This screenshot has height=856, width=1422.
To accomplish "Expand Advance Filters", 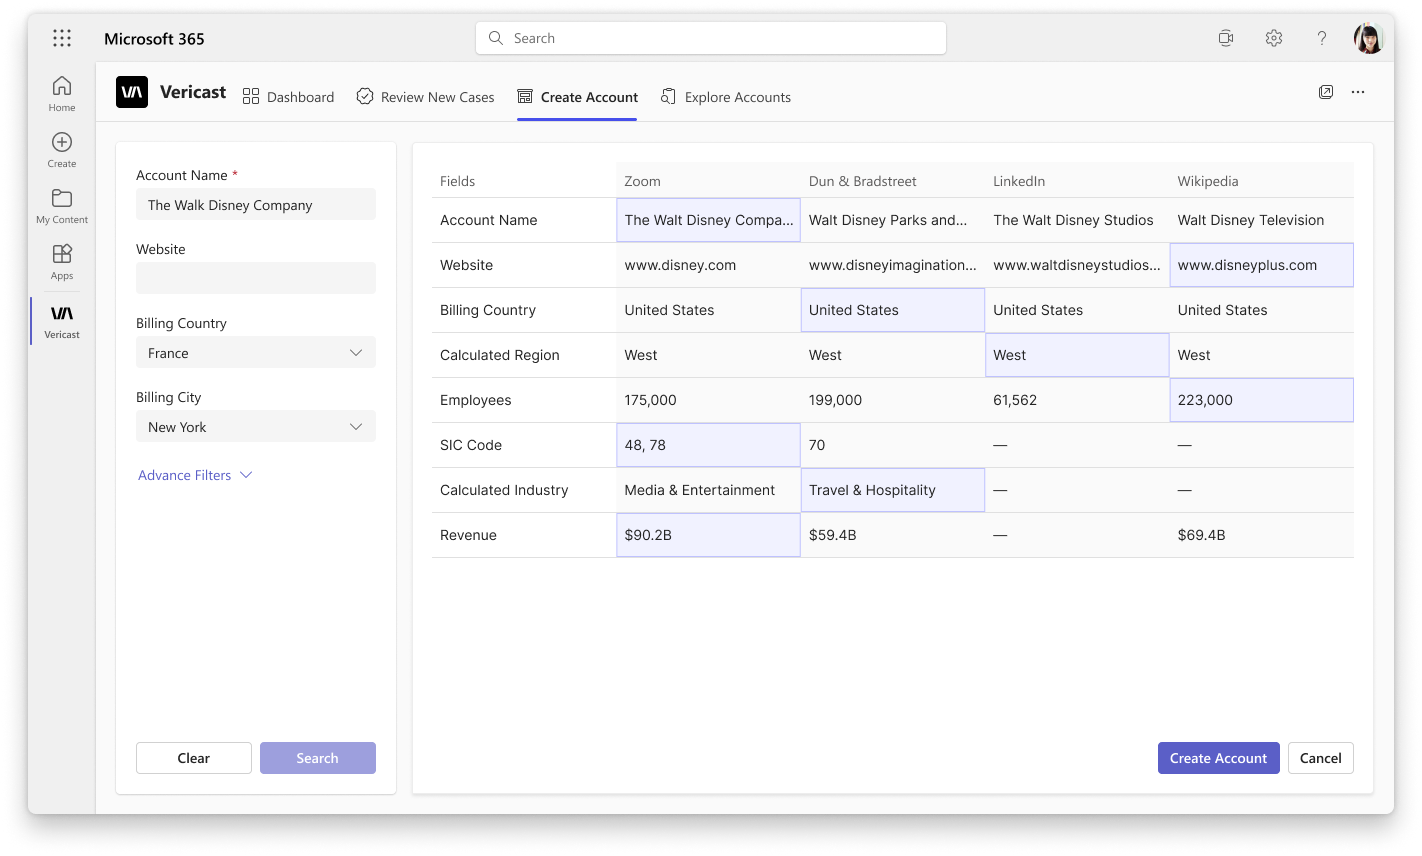I will pos(195,475).
